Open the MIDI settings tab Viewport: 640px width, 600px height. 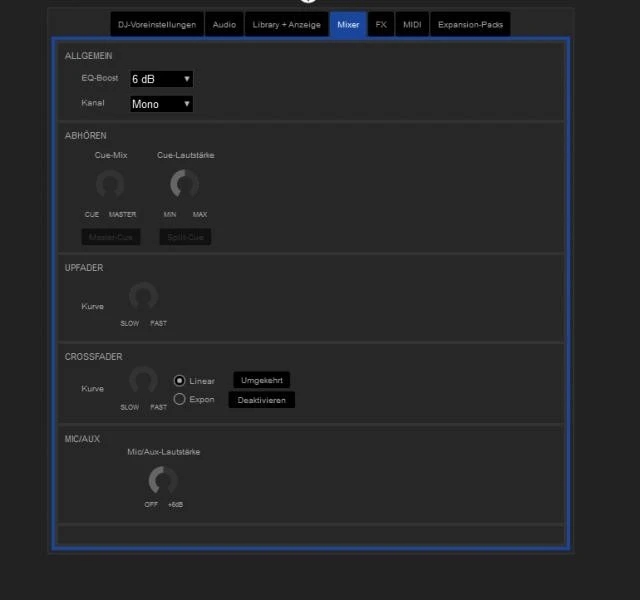click(x=412, y=24)
